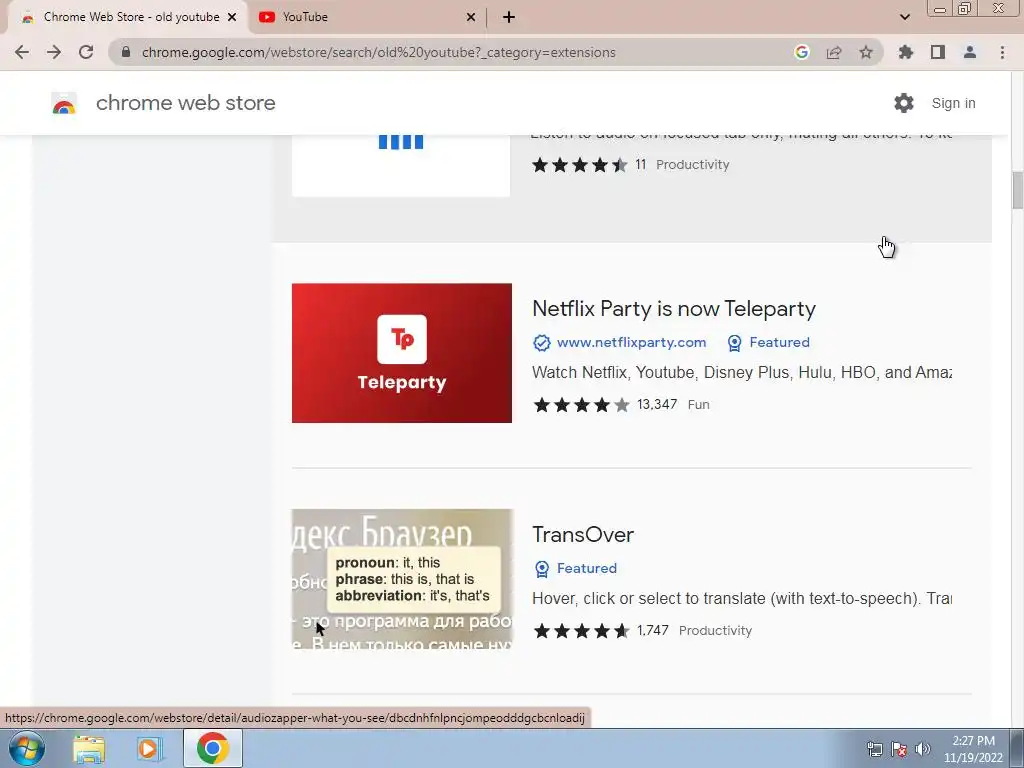Click Productivity label beside 11 ratings
Image resolution: width=1024 pixels, height=768 pixels.
[x=693, y=165]
